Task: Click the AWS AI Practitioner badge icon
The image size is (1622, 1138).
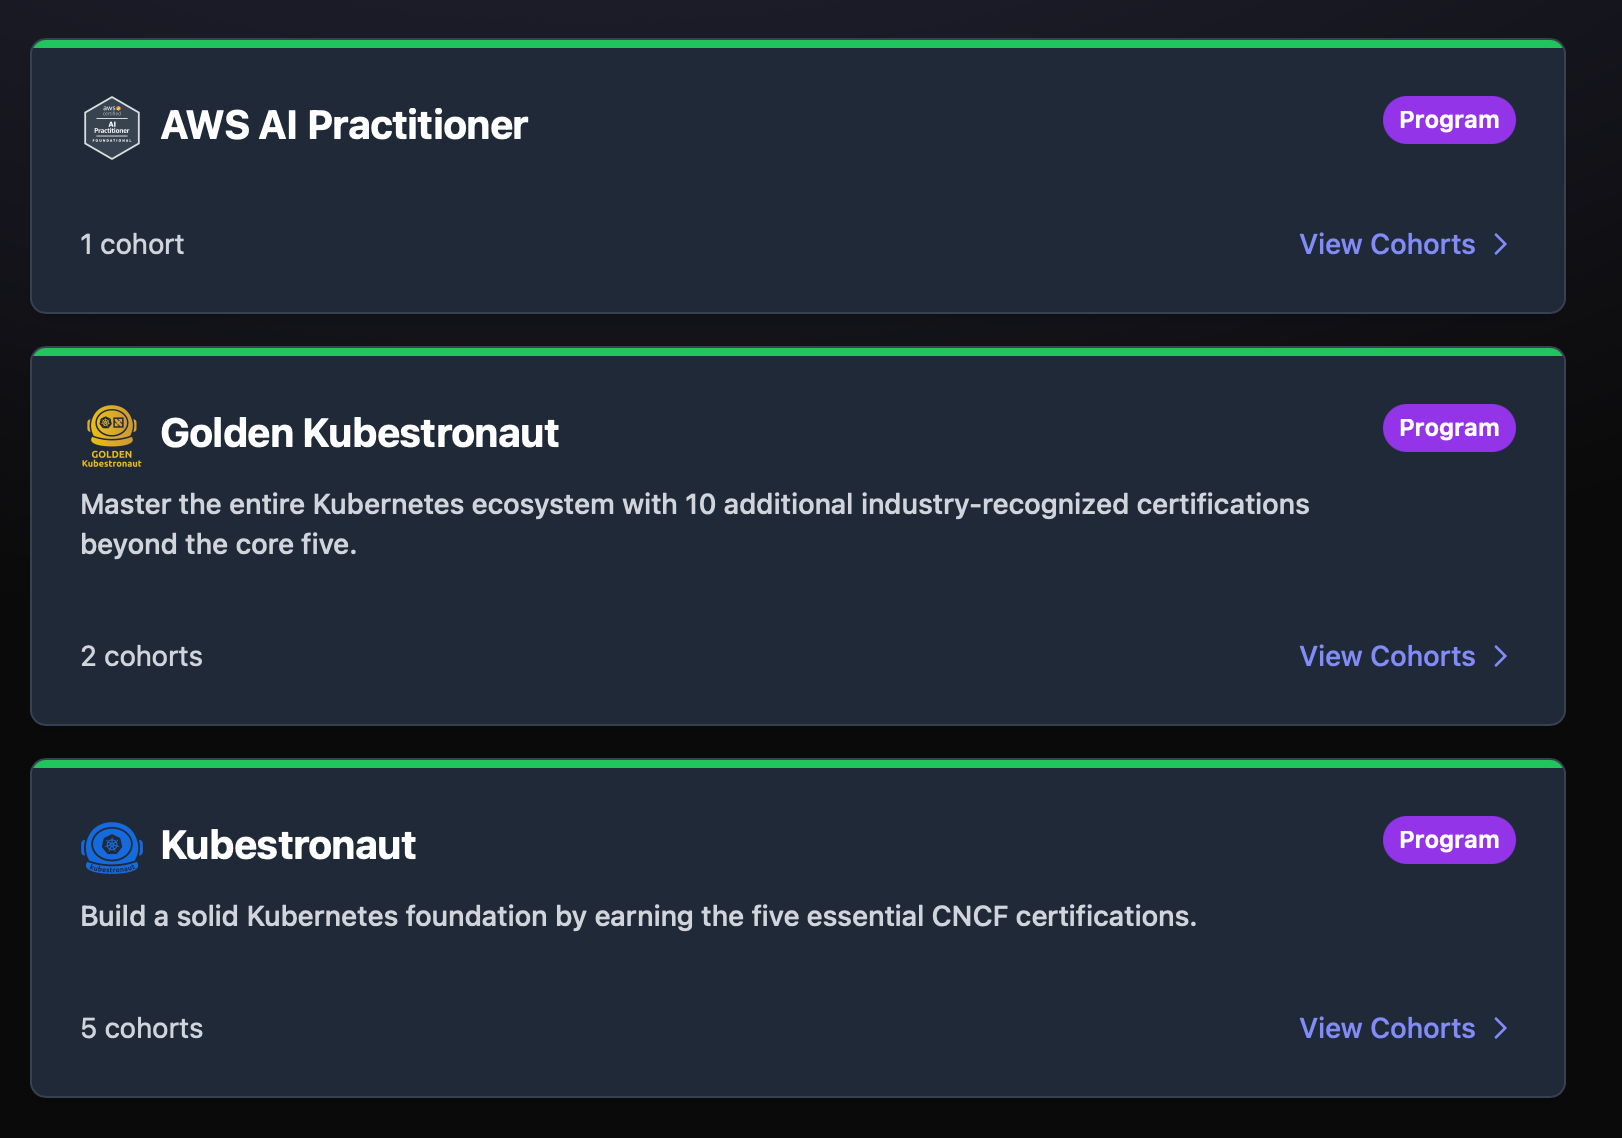Action: click(111, 127)
